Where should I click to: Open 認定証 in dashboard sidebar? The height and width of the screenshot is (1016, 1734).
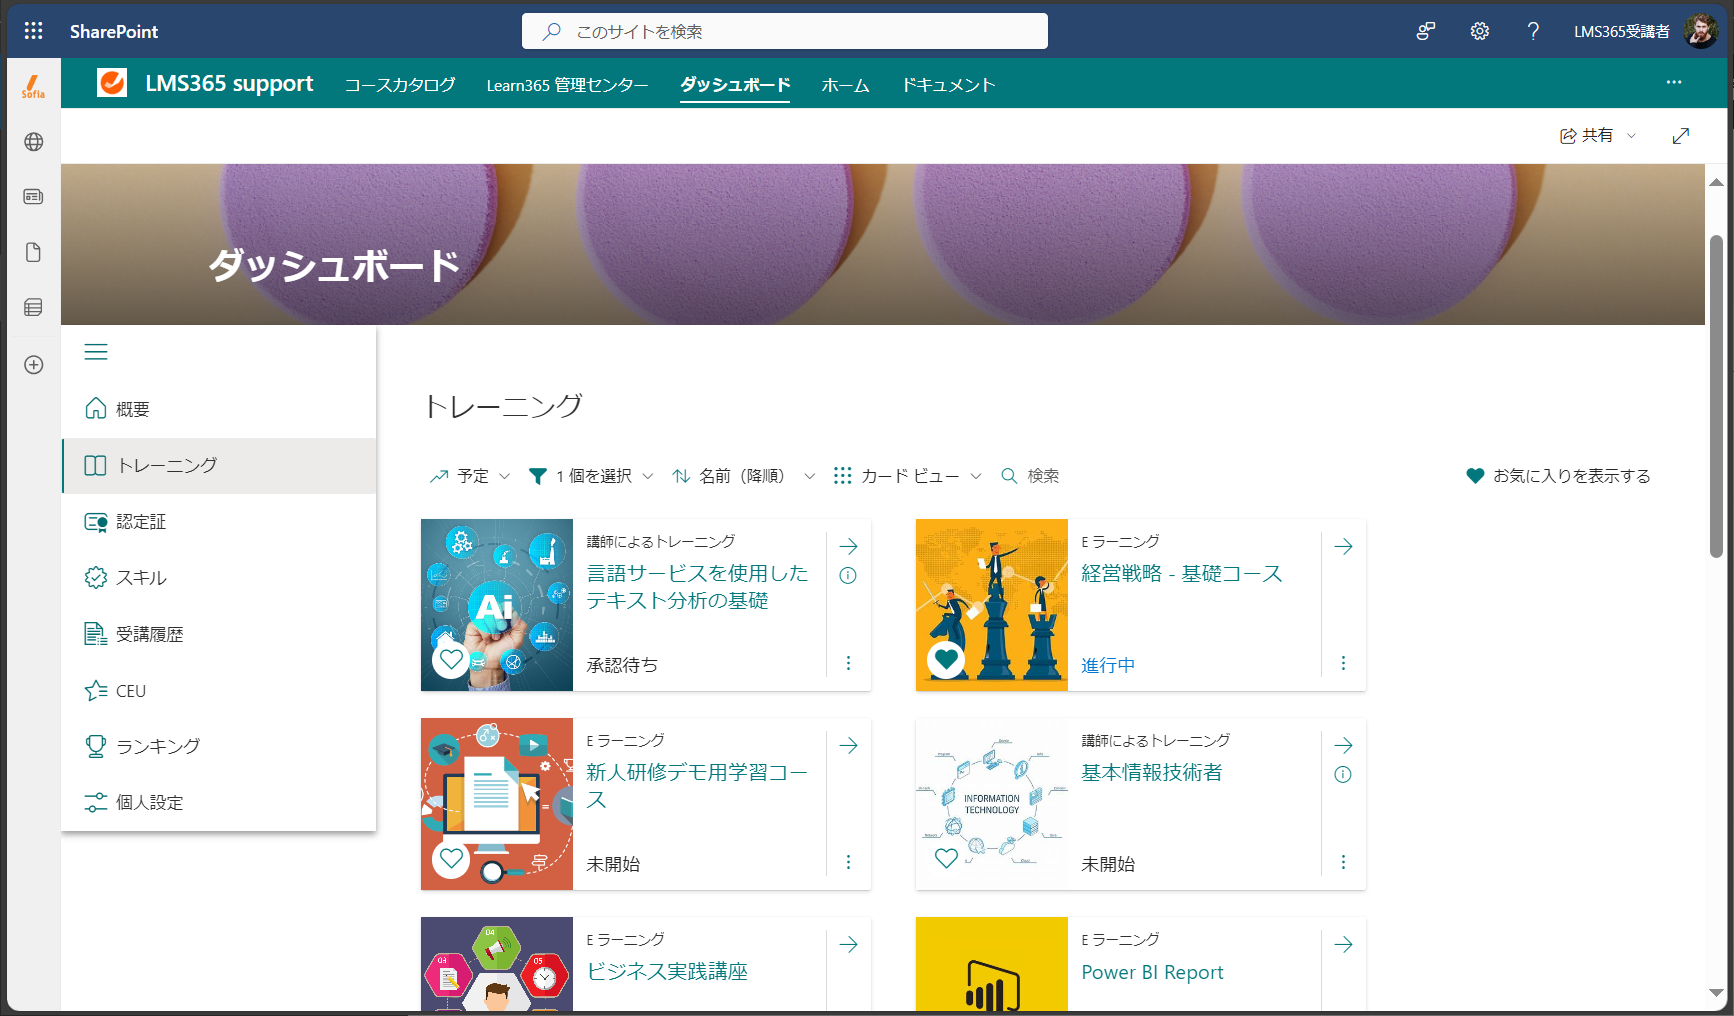point(219,522)
